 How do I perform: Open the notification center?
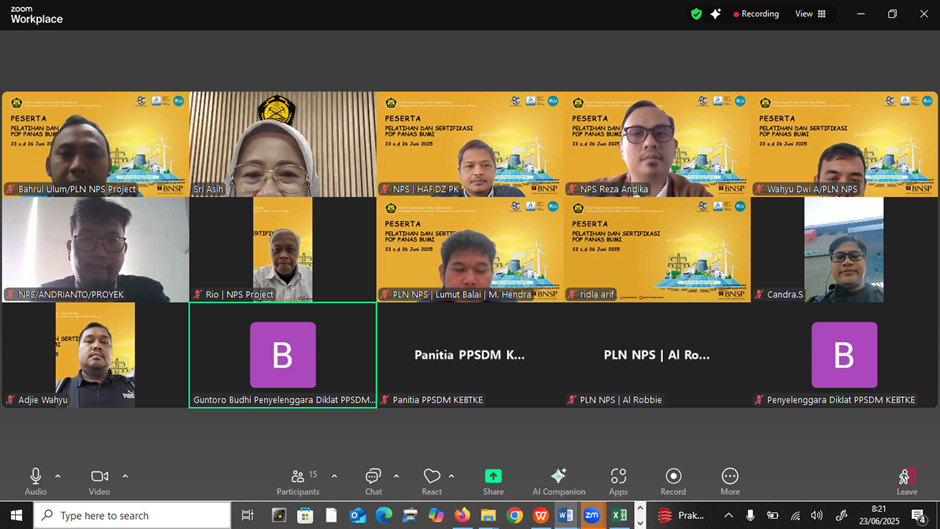pos(918,515)
